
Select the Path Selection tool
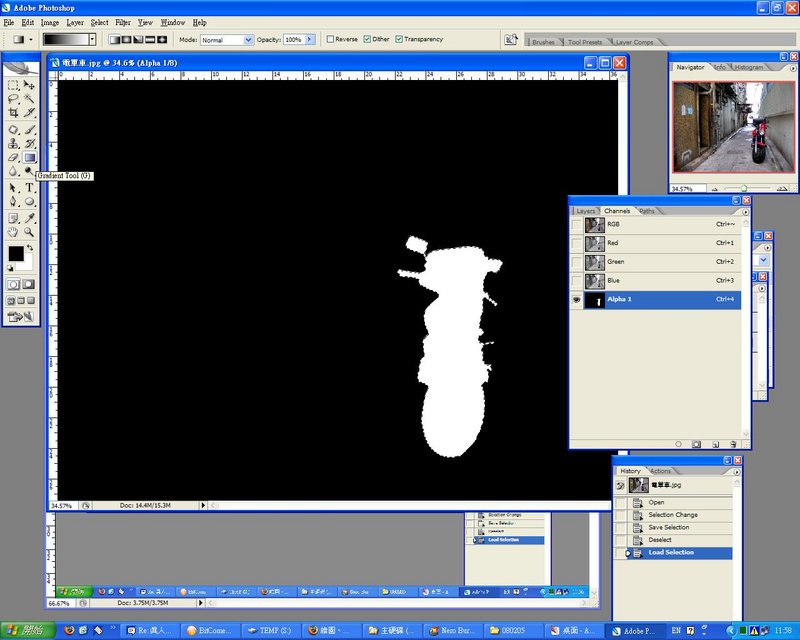click(13, 188)
